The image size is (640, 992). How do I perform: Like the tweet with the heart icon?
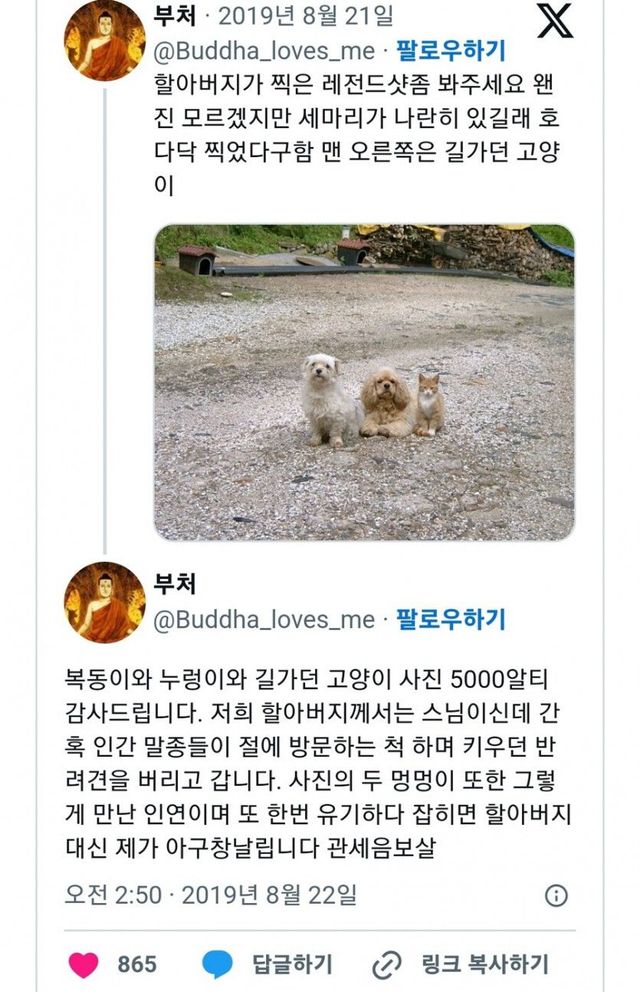84,964
